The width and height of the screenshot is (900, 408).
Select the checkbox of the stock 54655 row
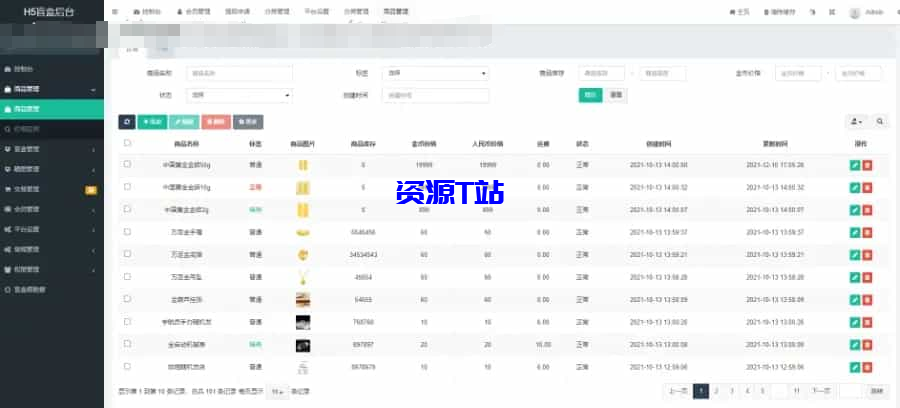click(127, 298)
